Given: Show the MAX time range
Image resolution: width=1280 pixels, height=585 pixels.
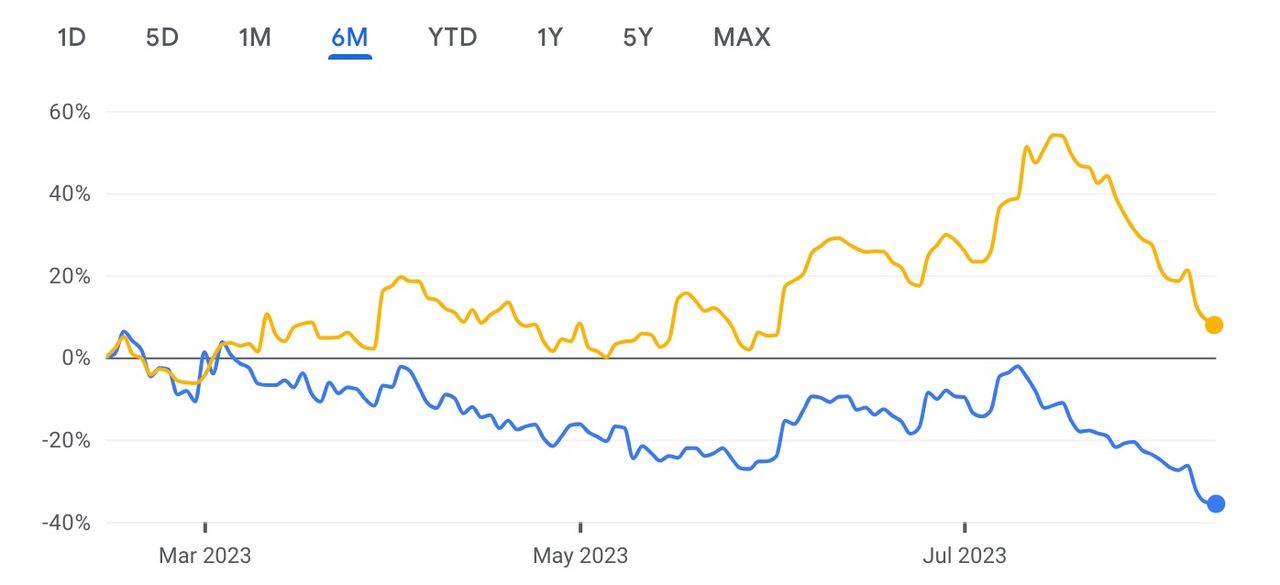Looking at the screenshot, I should [742, 38].
